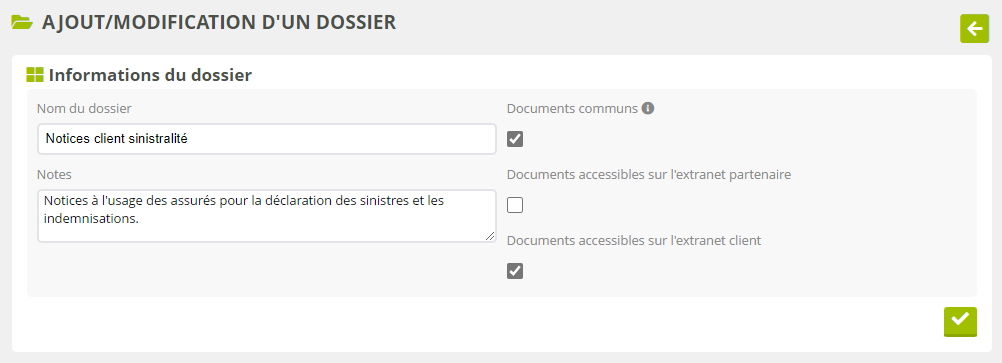The height and width of the screenshot is (363, 1002).
Task: Place cursor on the word indemnisations in Notes
Action: [89, 218]
